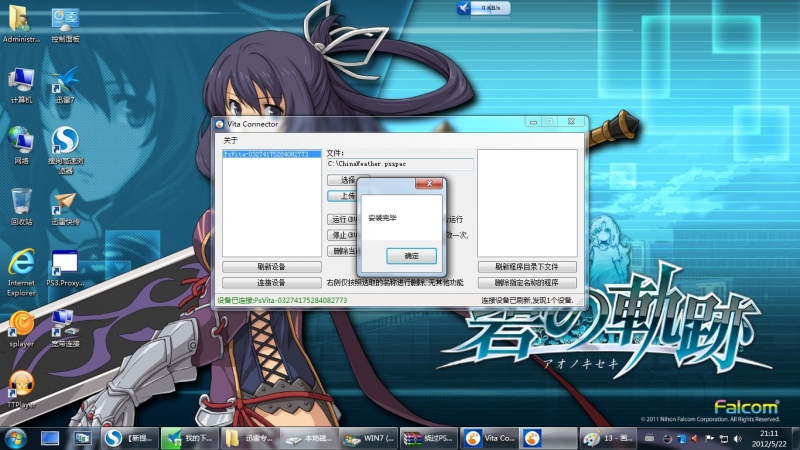Click the untitled orange Vita taskbar item
Screen dimensions: 800x450
(547, 438)
